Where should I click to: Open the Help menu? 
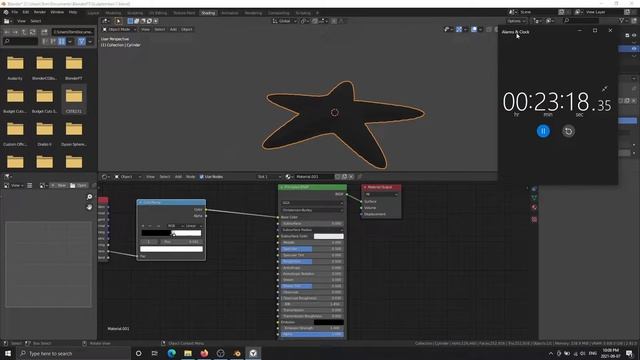click(73, 12)
